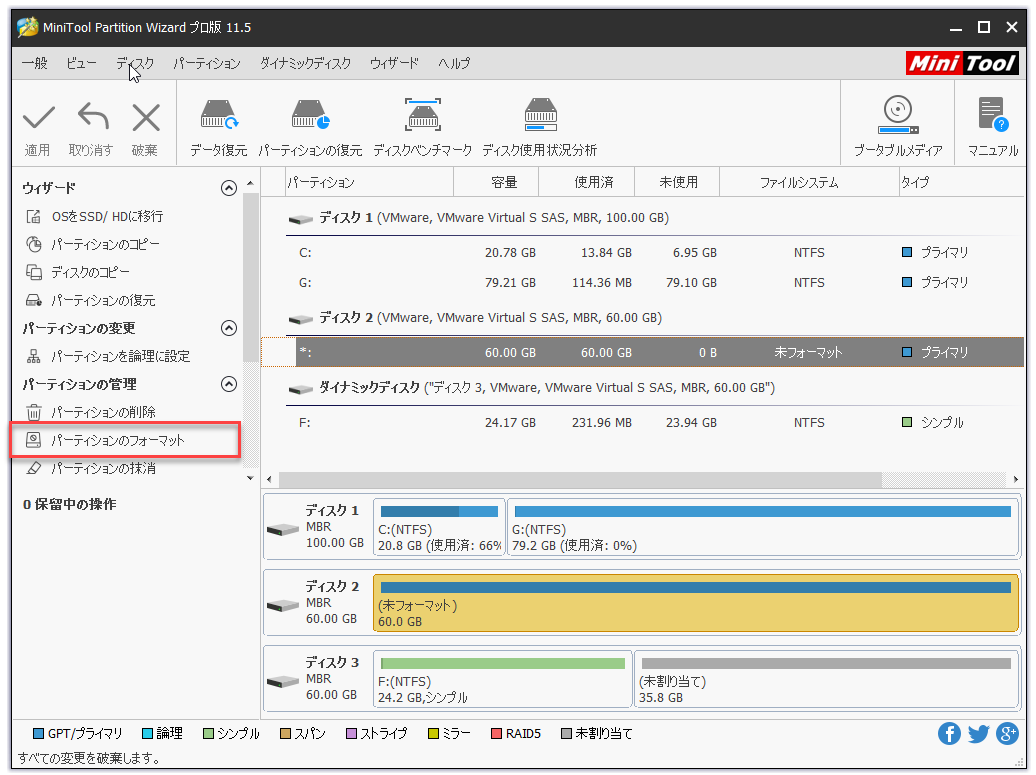The height and width of the screenshot is (775, 1036).
Task: Click the ブータブルメディア disc icon
Action: point(897,116)
